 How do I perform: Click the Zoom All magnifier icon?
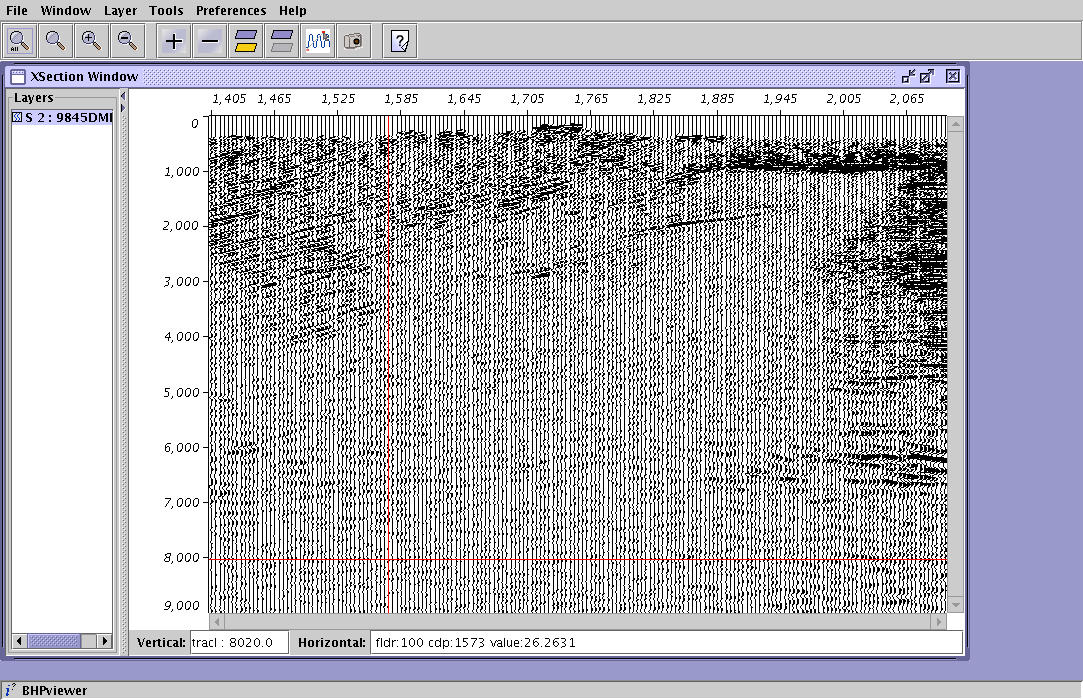pyautogui.click(x=19, y=41)
